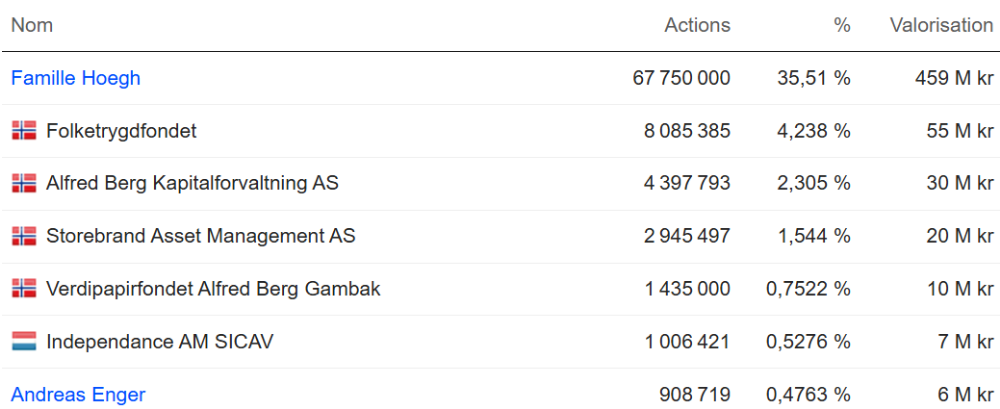Viewport: 1000px width, 409px height.
Task: Click the Nom column header
Action: (32, 25)
